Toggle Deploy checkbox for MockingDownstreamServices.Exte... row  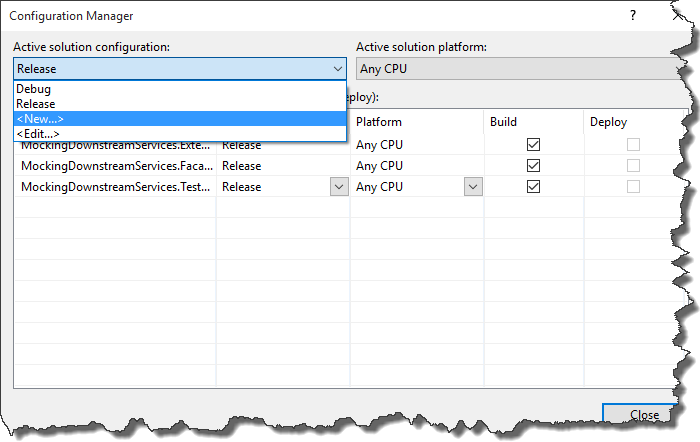[x=633, y=145]
